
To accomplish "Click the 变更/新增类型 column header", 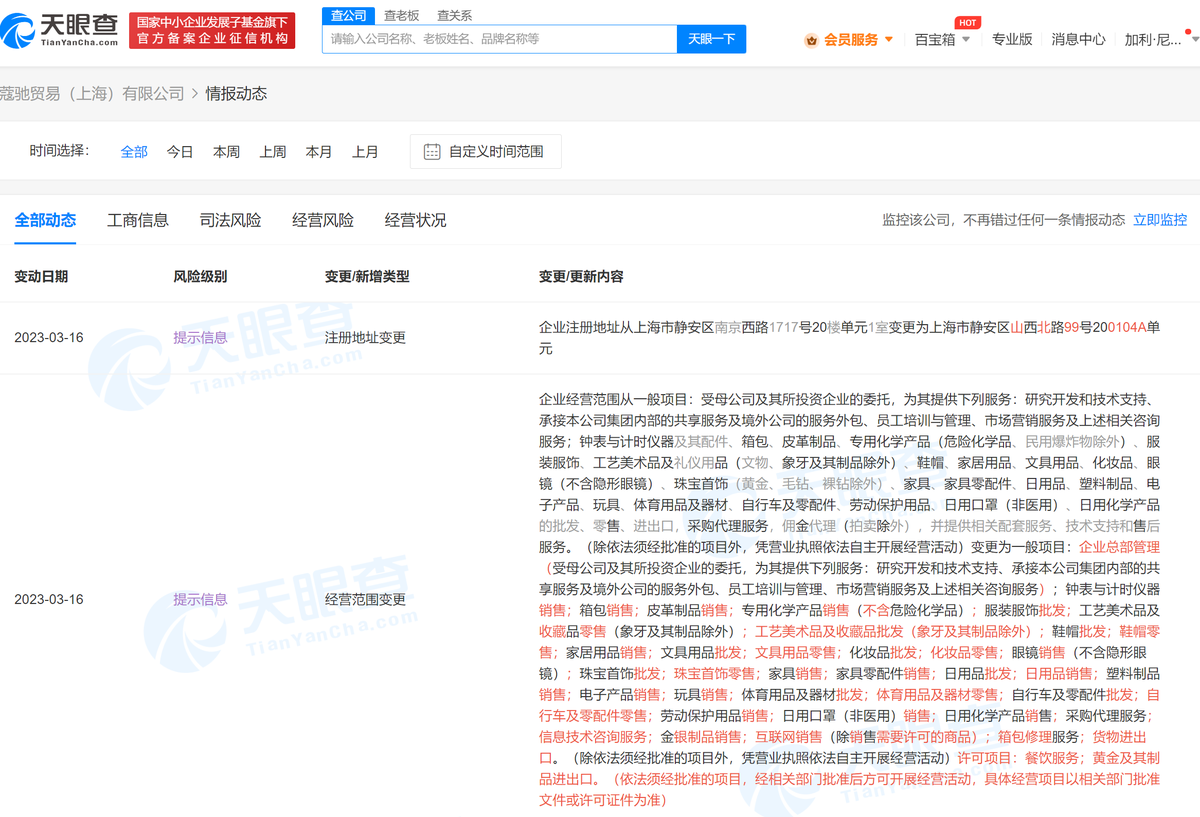I will pyautogui.click(x=367, y=277).
